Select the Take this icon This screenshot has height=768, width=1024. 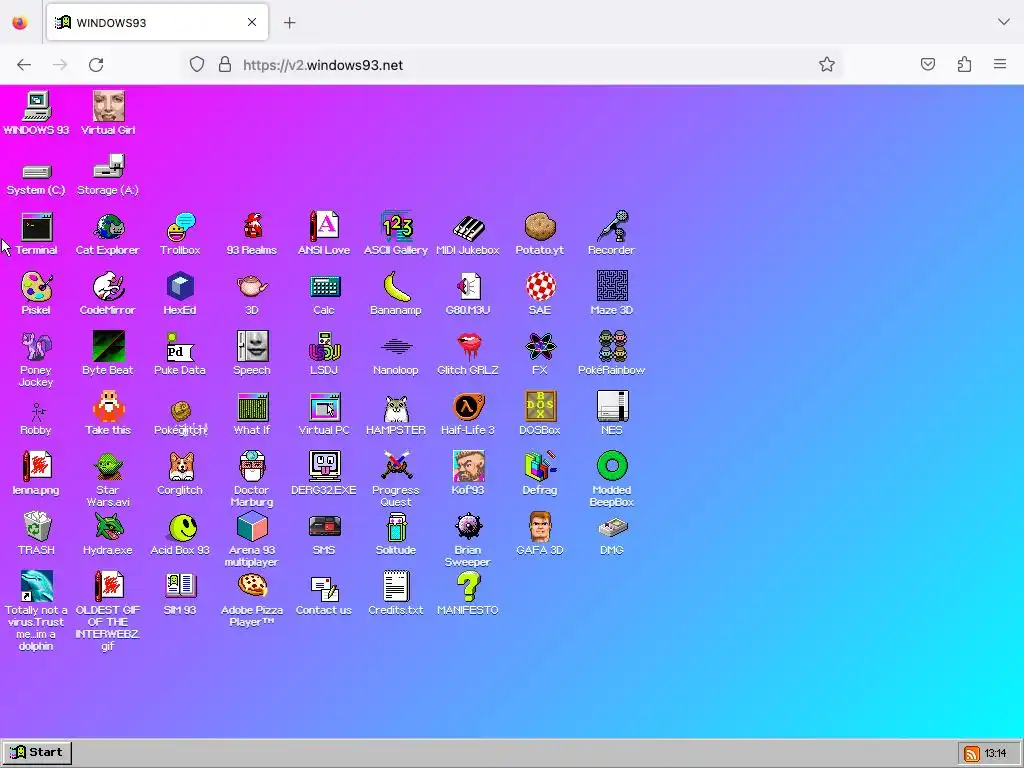[x=108, y=407]
